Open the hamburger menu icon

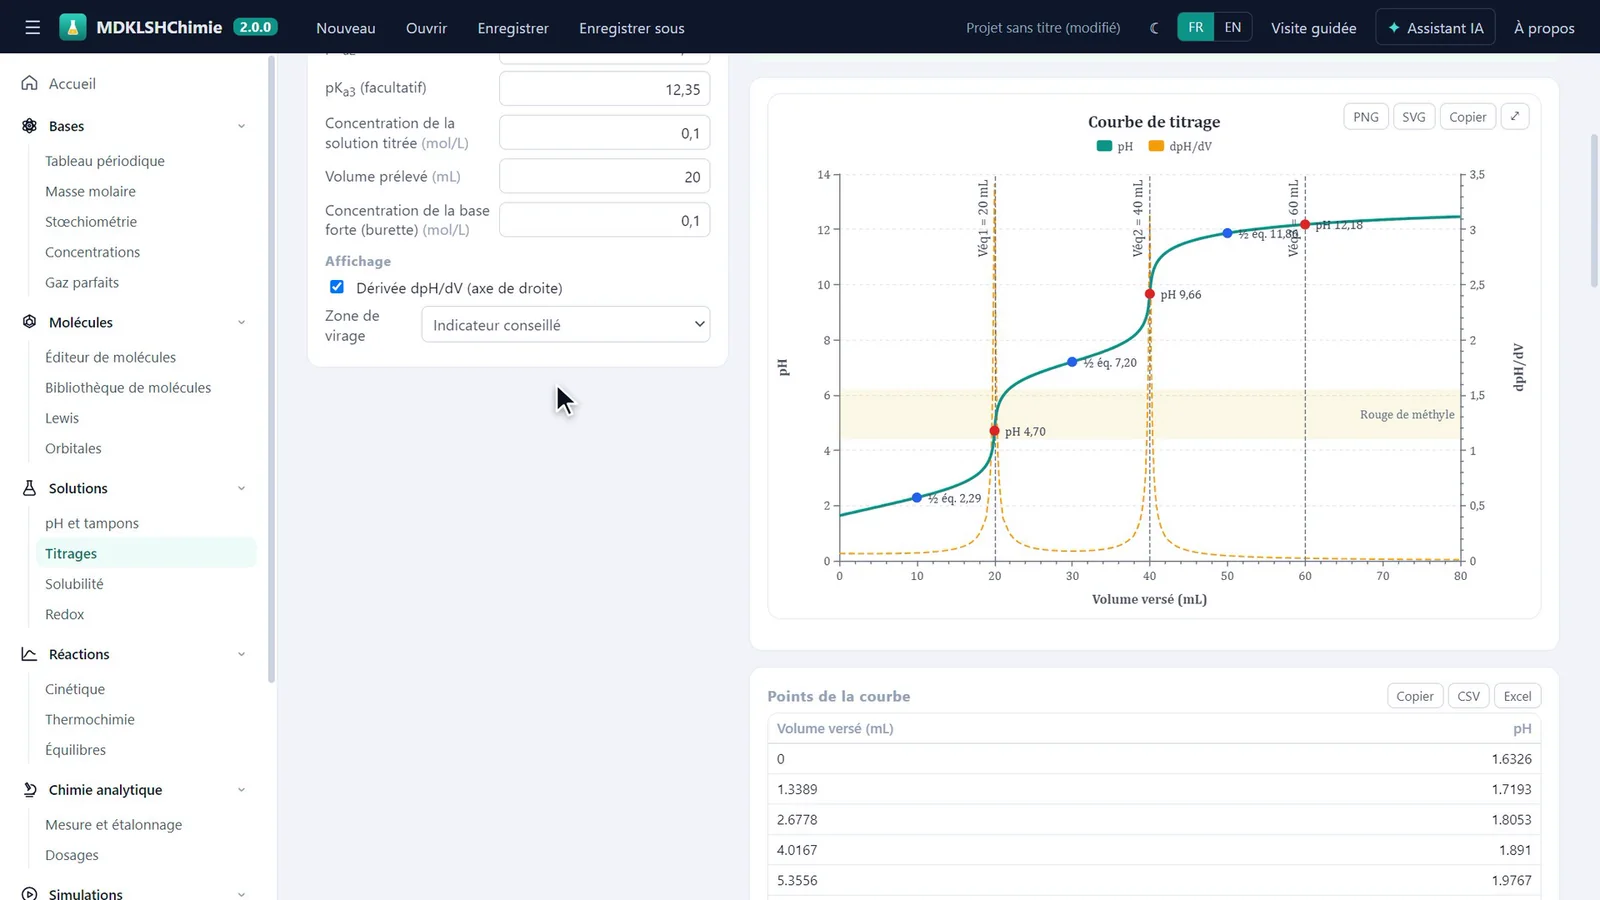(x=33, y=28)
